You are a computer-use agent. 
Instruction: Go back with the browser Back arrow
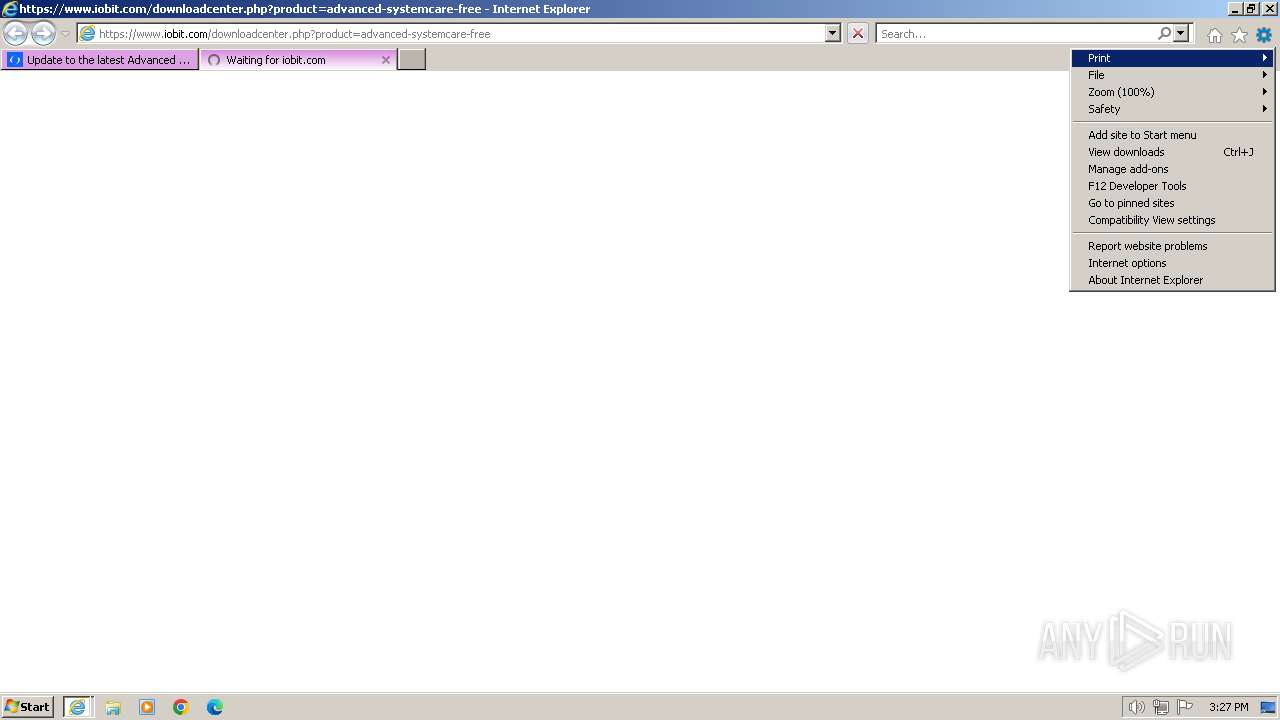pos(16,33)
